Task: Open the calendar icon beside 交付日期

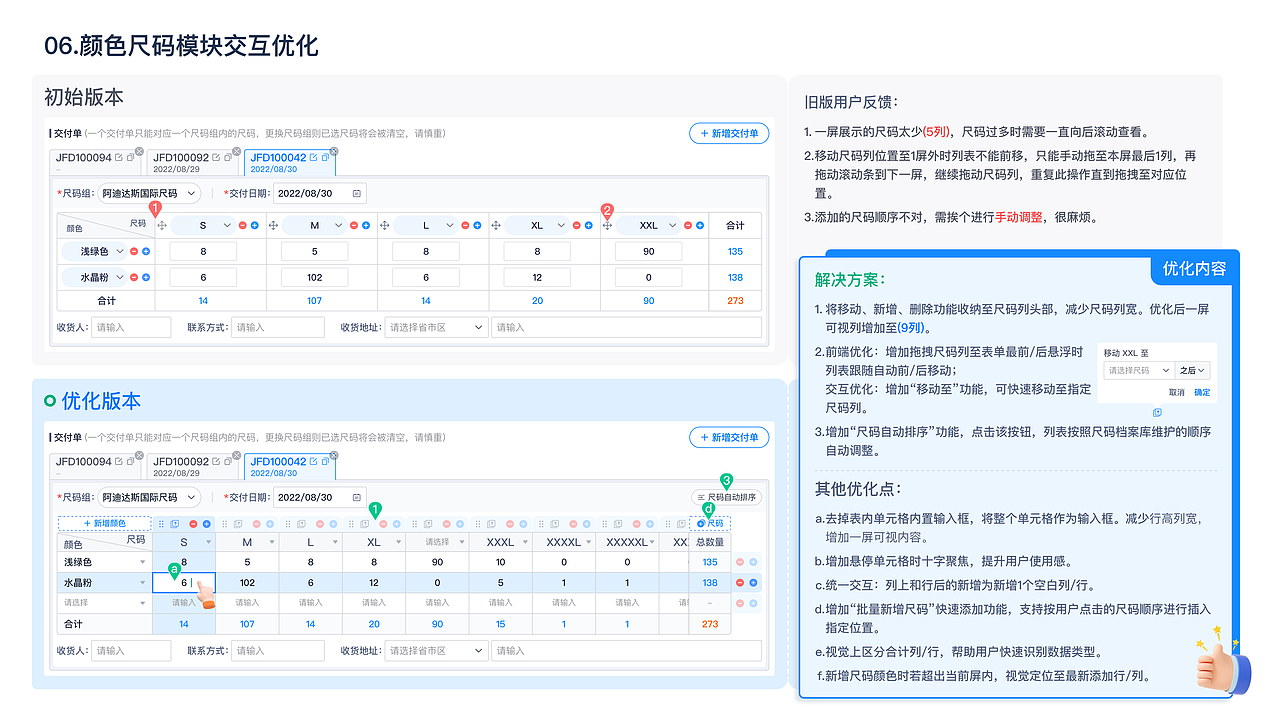Action: point(357,193)
